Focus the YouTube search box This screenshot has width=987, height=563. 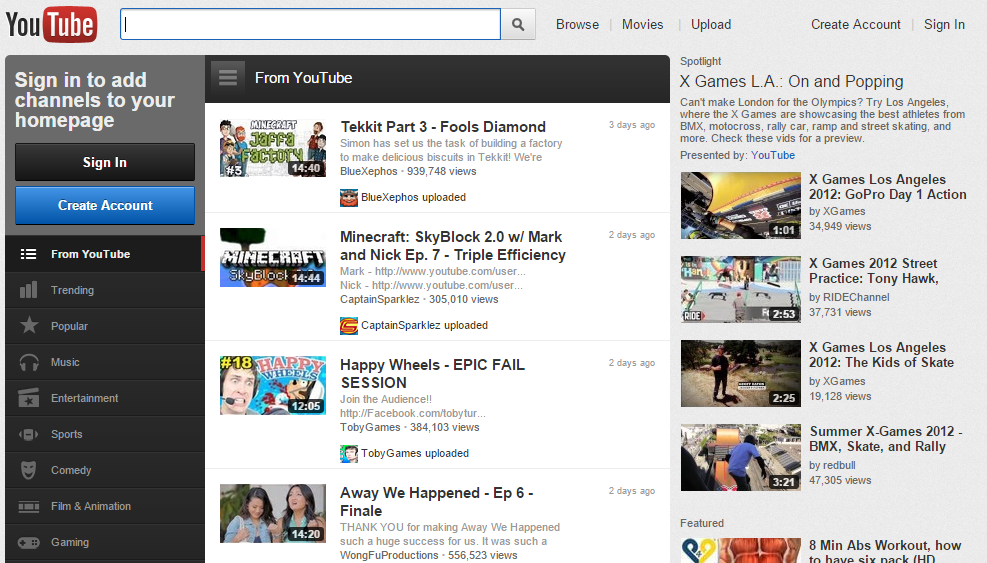pos(310,25)
